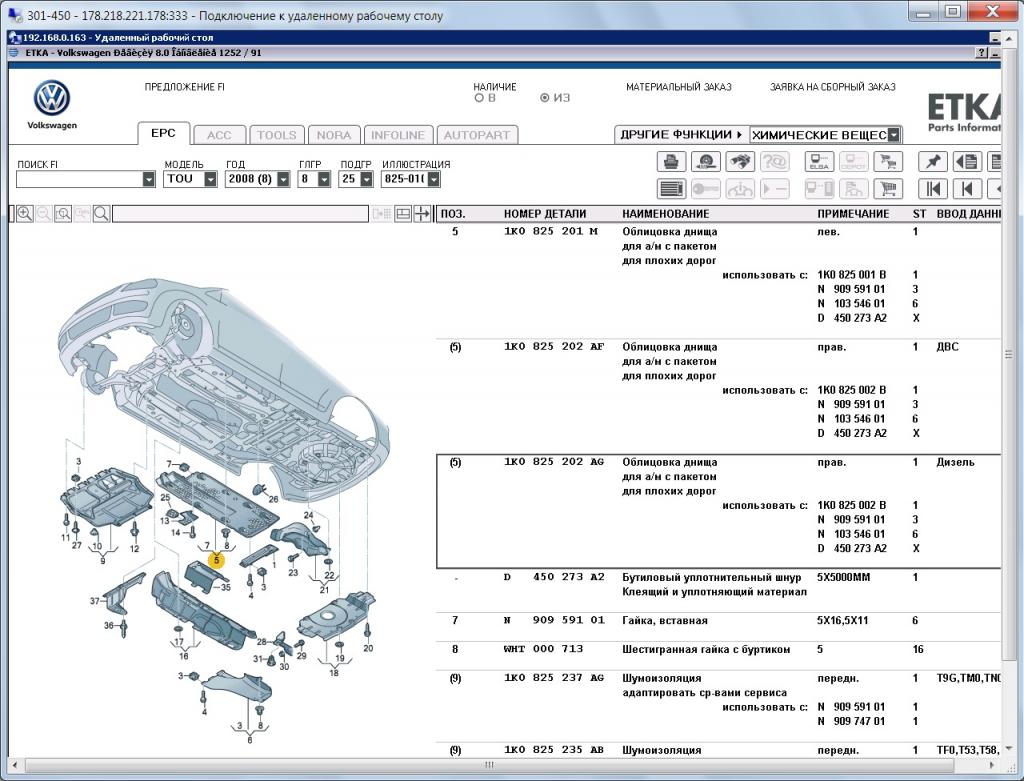Click the pushpin bookmark icon
This screenshot has height=781, width=1024.
pyautogui.click(x=933, y=161)
